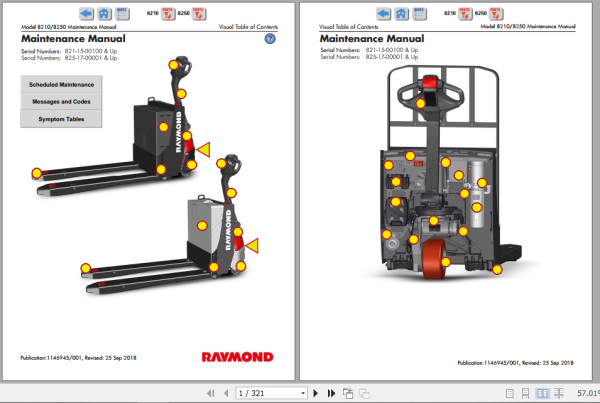This screenshot has width=600, height=403.
Task: Click hotspot on upper truck black battery box
Action: (x=164, y=127)
